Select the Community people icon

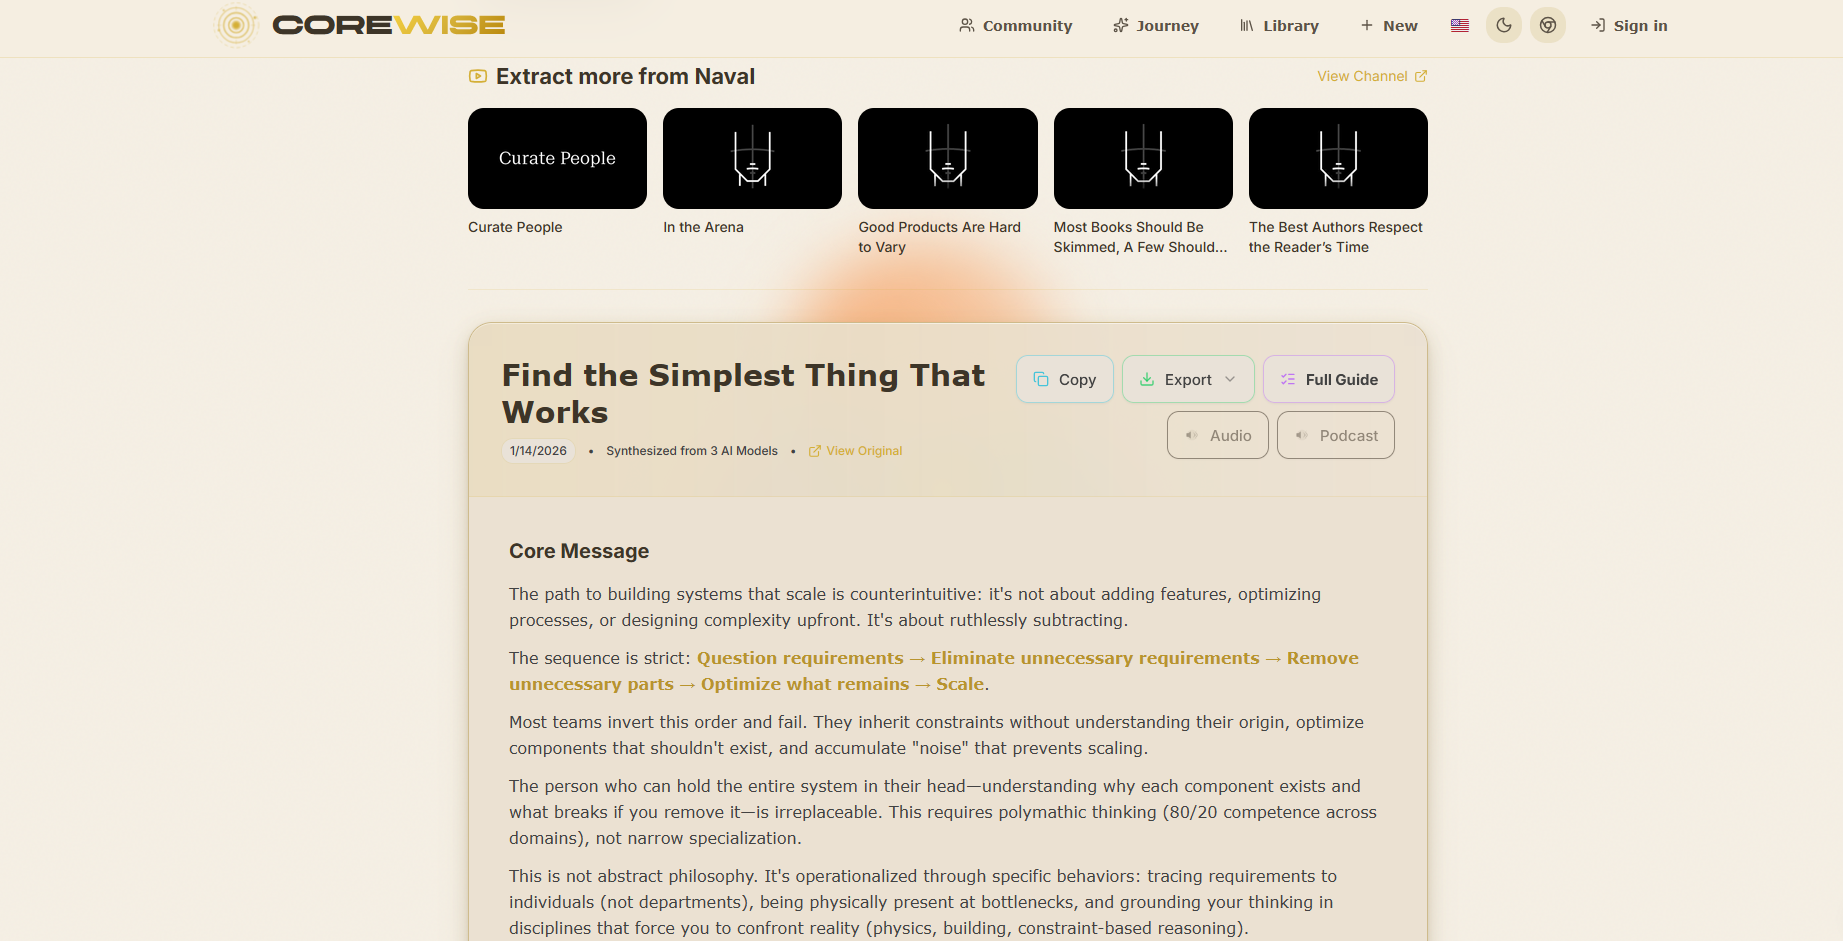point(966,25)
